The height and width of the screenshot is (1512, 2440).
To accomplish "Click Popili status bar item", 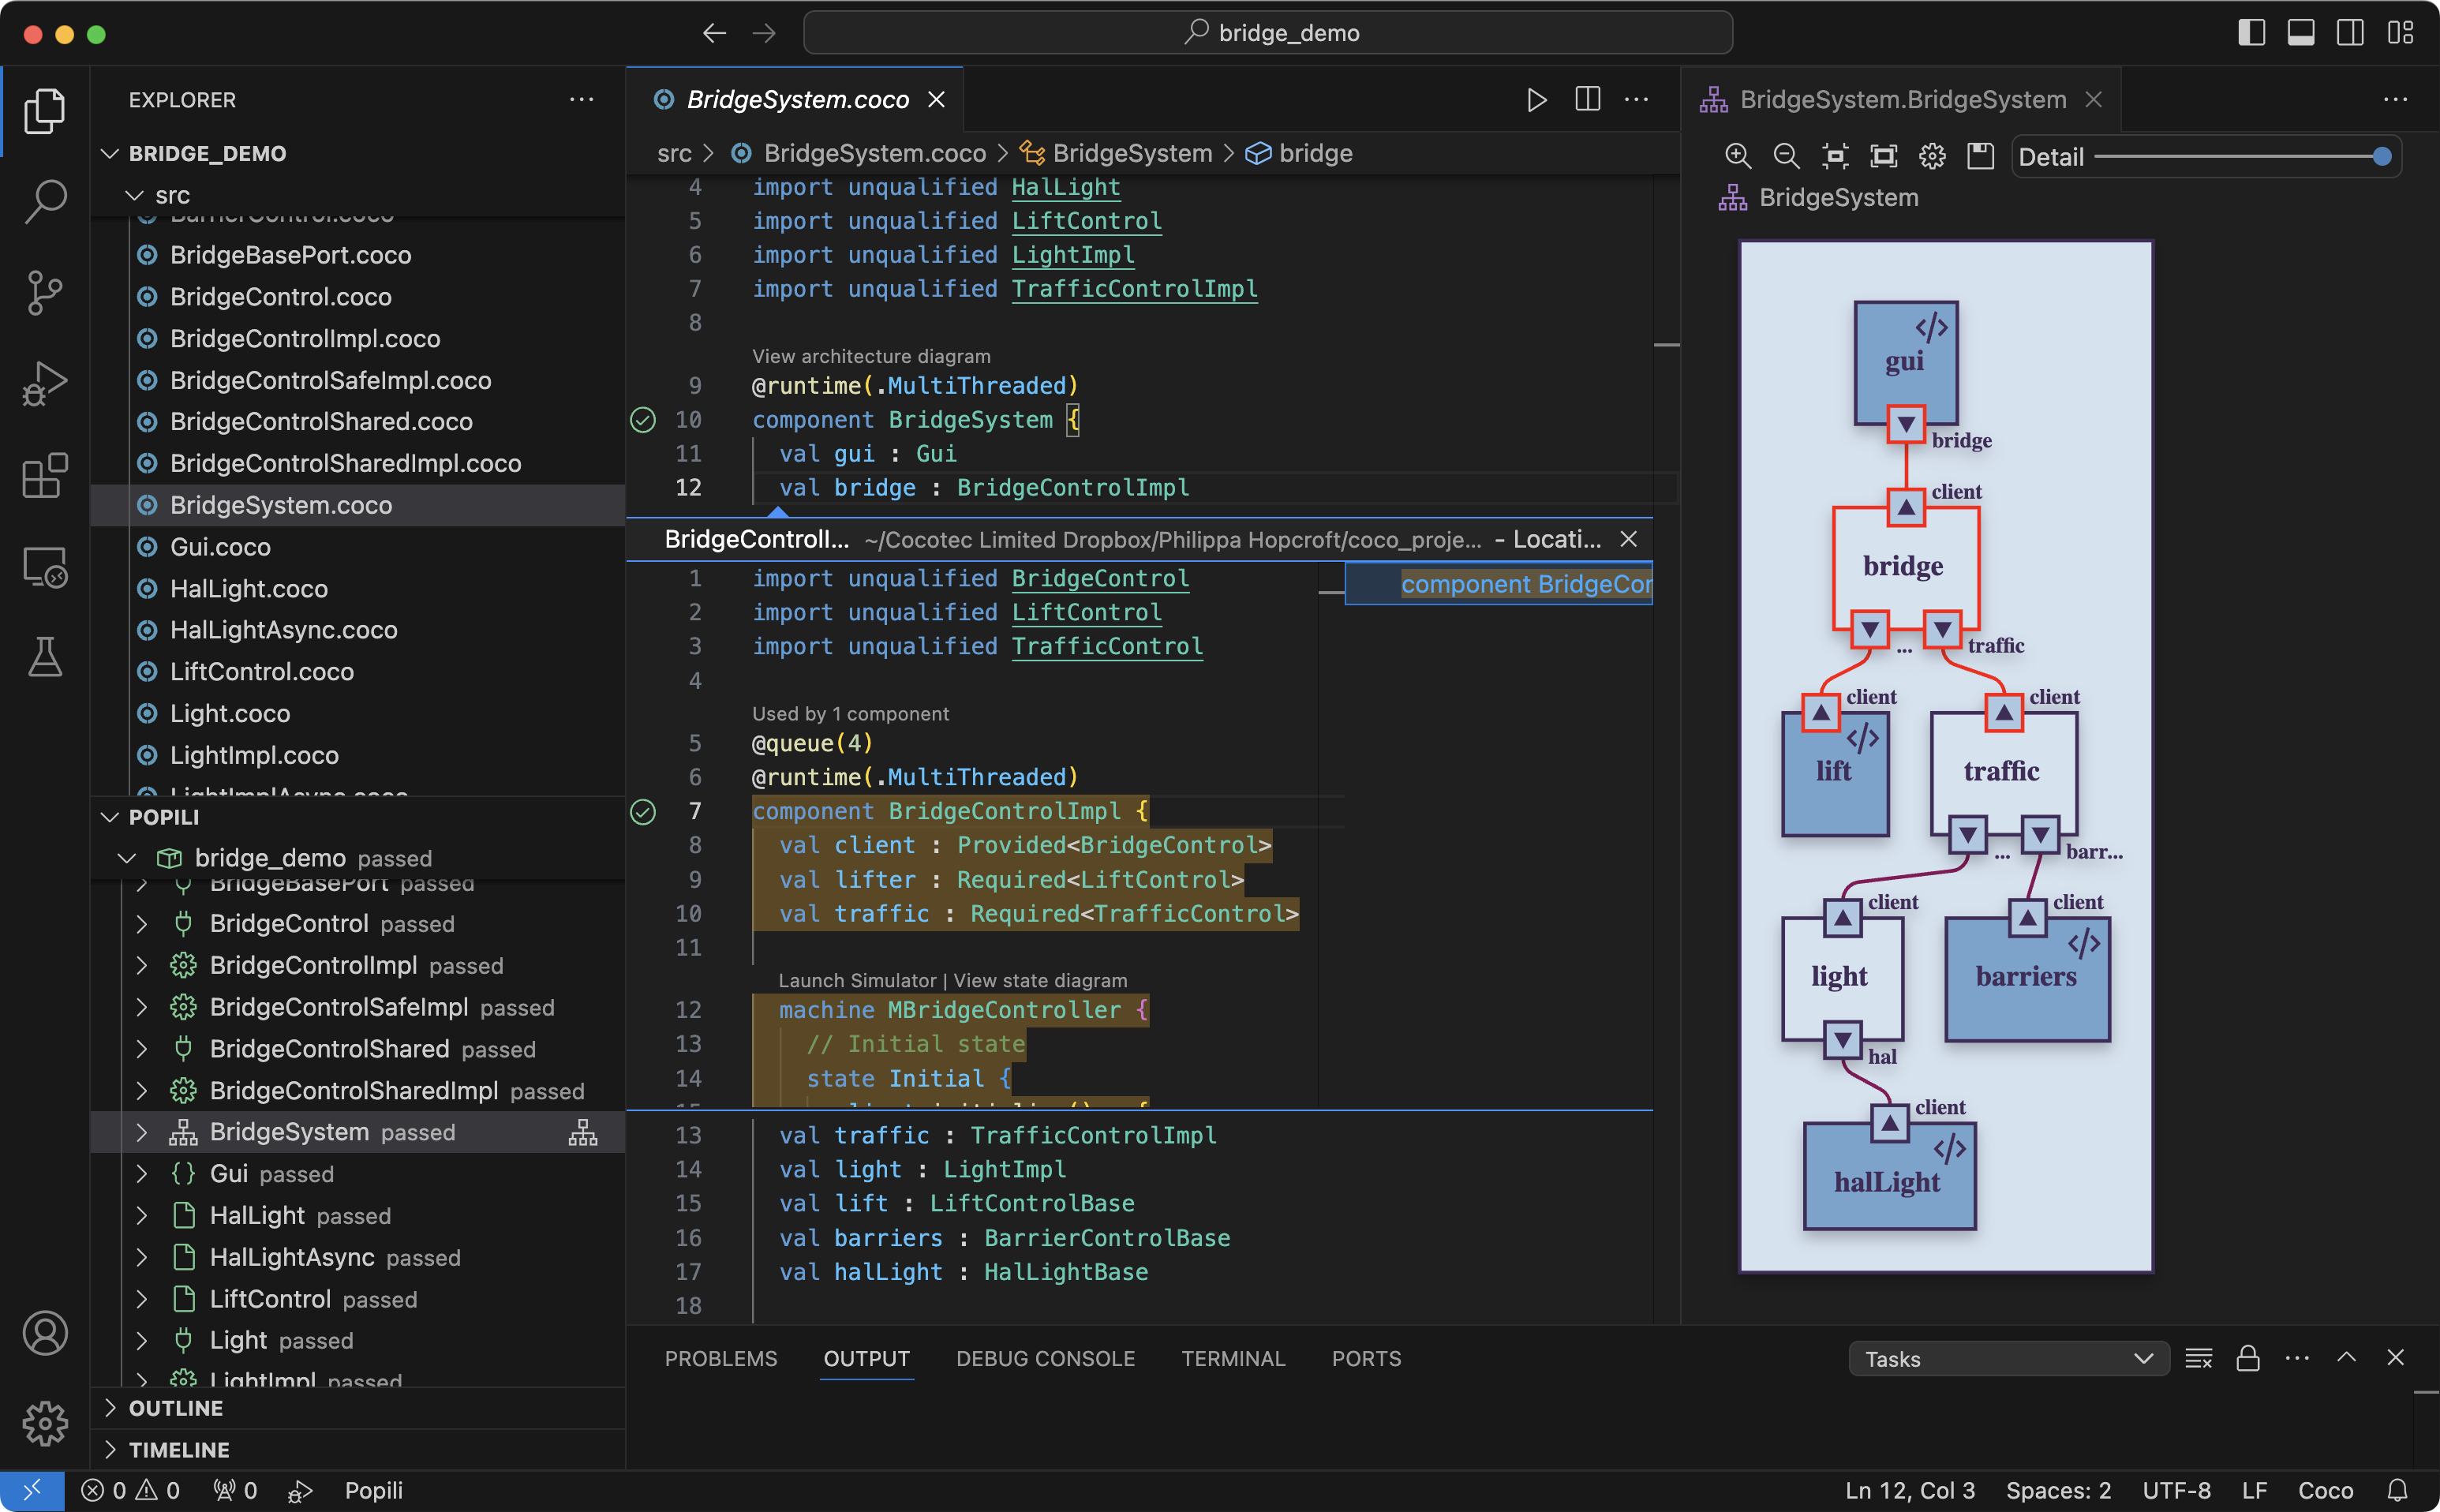I will 373,1490.
